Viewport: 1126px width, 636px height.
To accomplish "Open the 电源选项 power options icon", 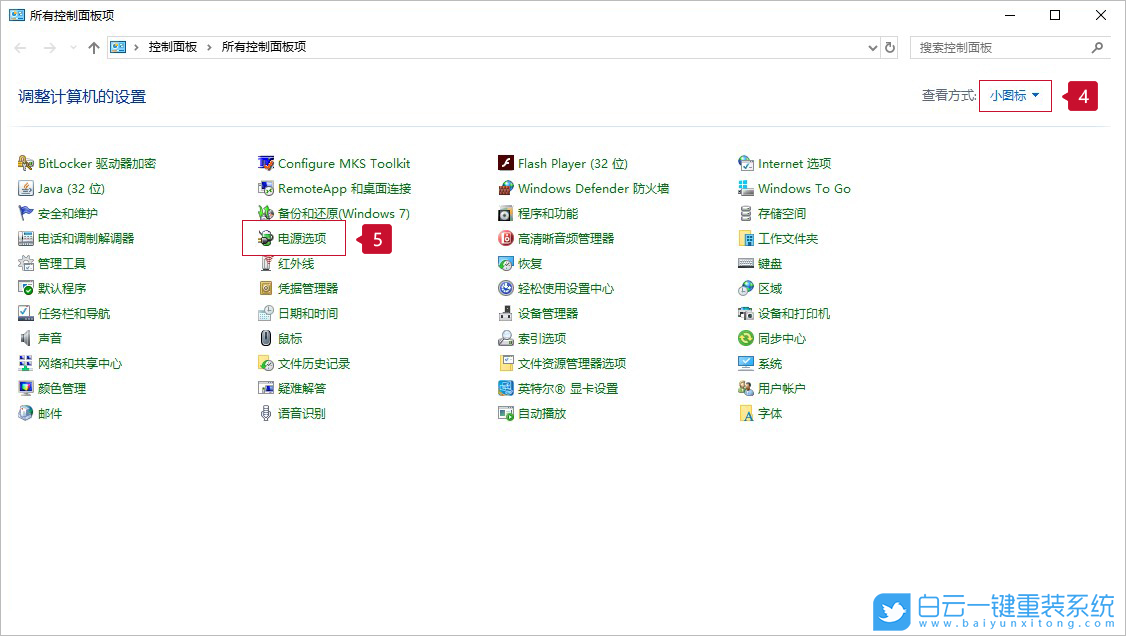I will pyautogui.click(x=266, y=239).
